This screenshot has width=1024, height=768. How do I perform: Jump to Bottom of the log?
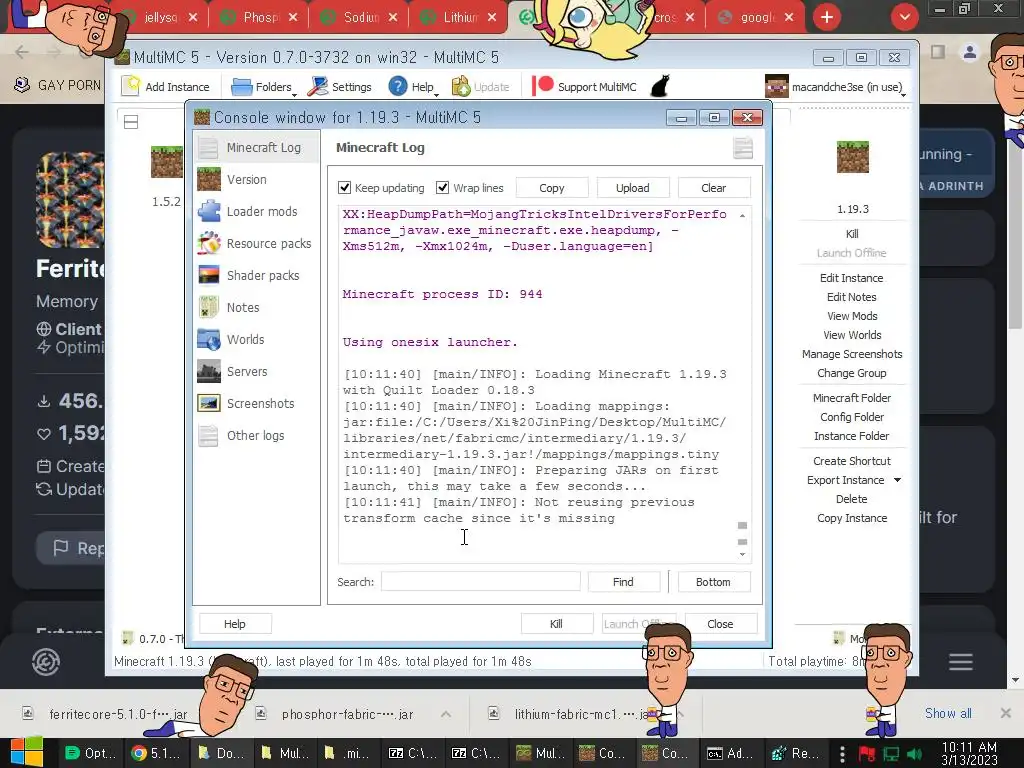click(713, 582)
